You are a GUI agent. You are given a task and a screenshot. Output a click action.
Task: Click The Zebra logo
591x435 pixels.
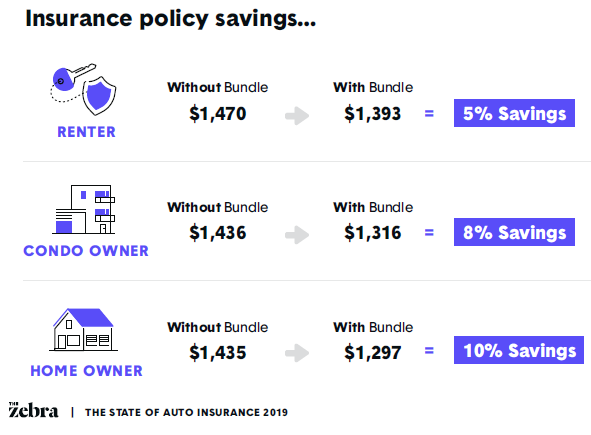pyautogui.click(x=34, y=410)
